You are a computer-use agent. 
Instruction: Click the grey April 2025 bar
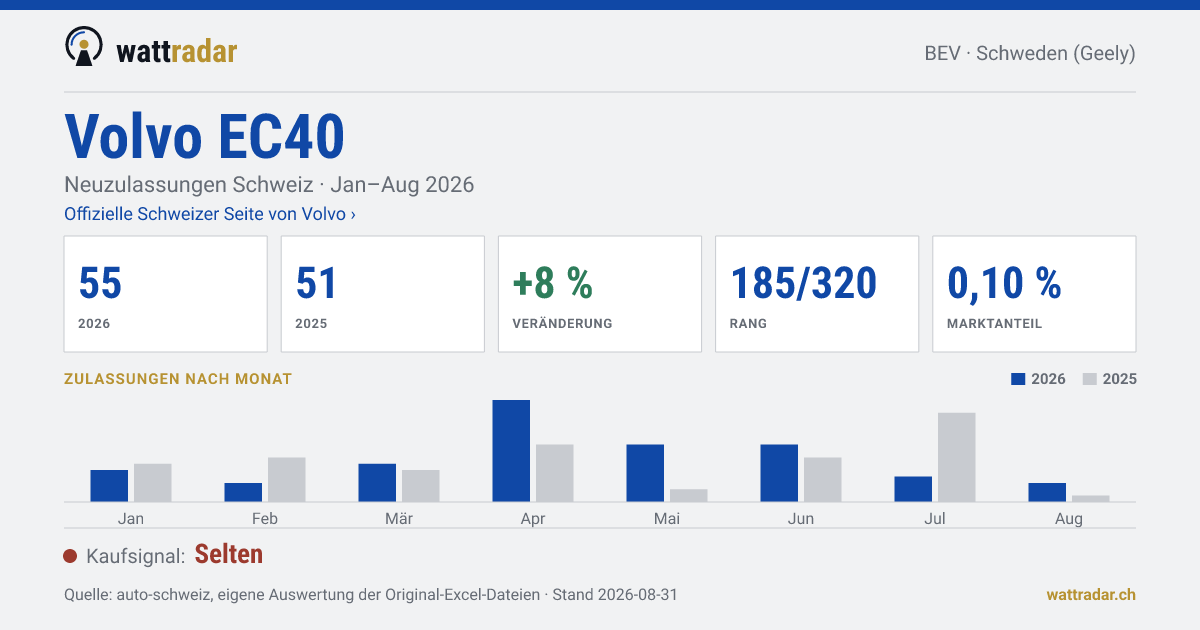tap(555, 473)
